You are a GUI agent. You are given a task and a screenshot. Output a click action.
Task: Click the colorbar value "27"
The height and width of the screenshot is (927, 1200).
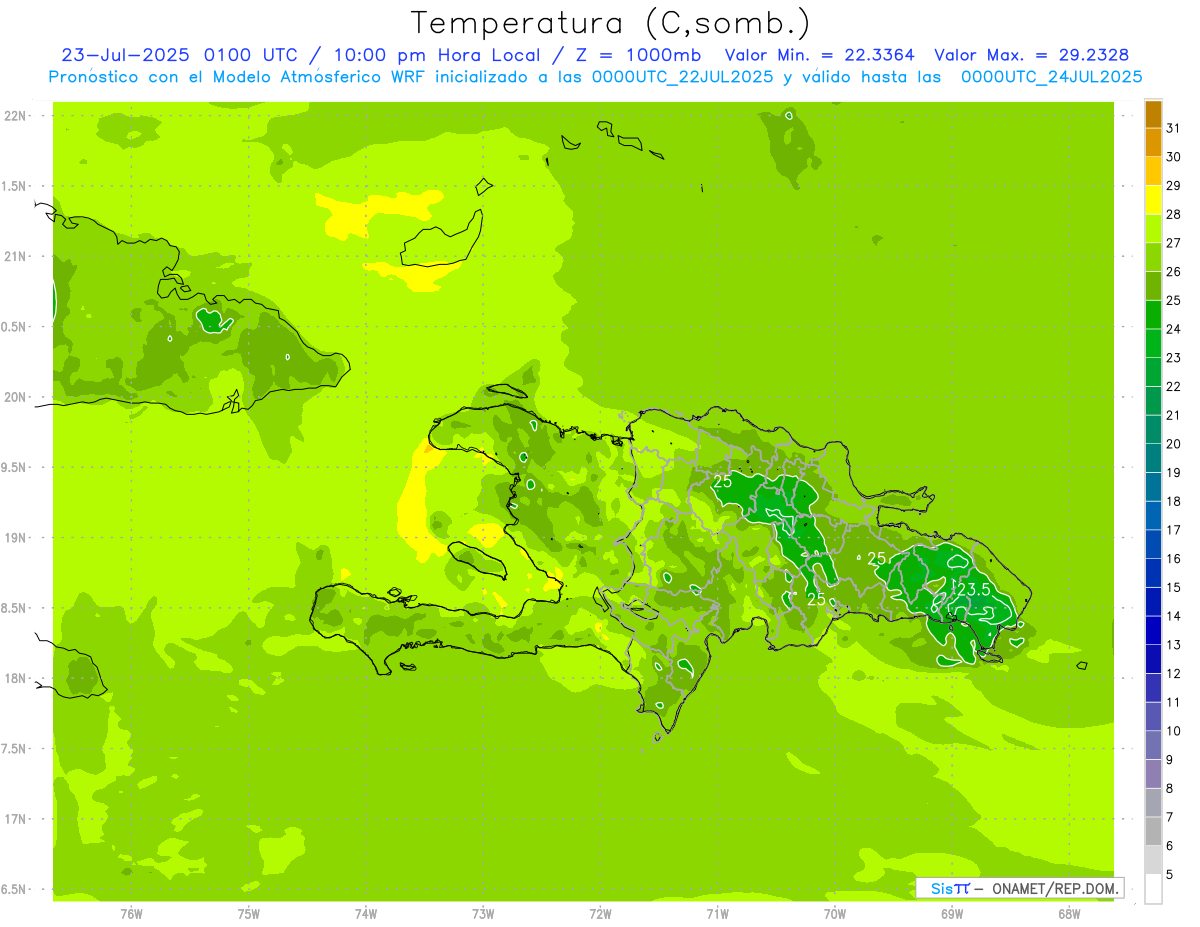(x=1173, y=243)
